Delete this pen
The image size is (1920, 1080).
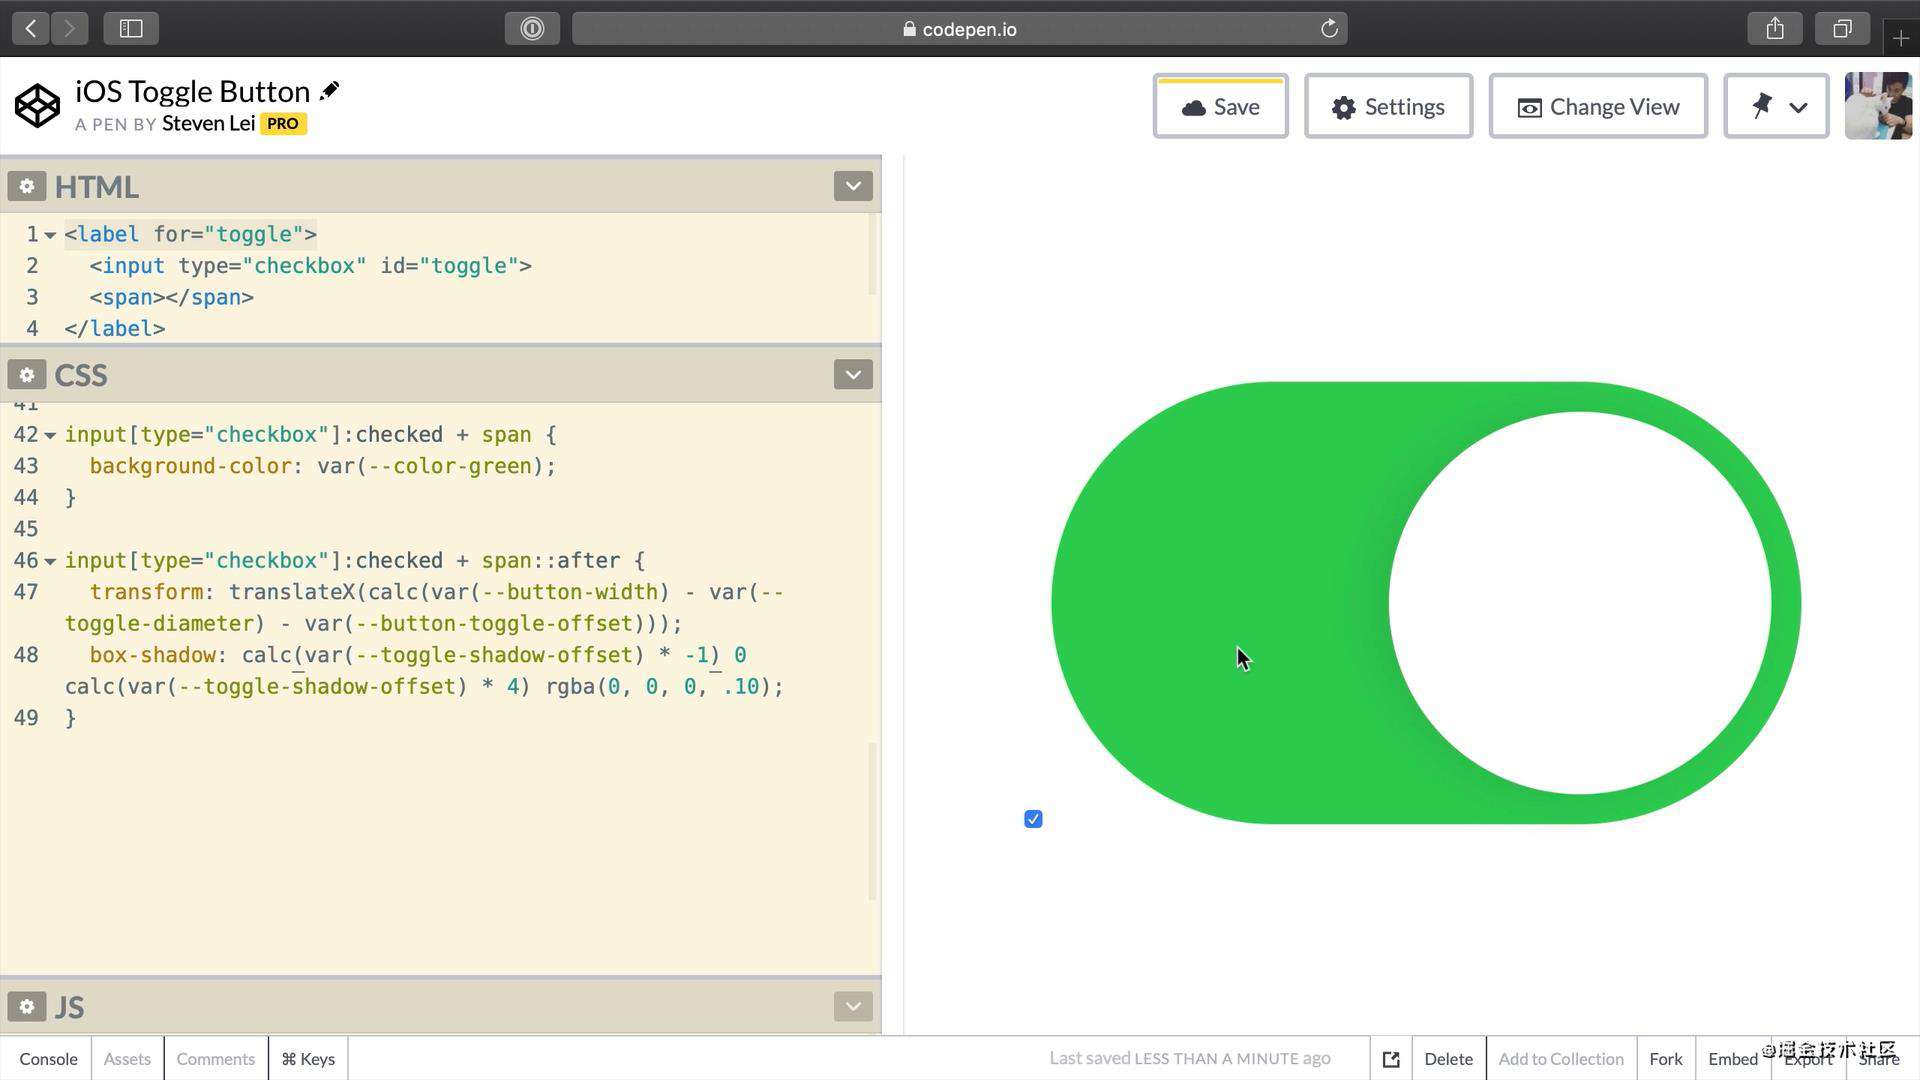(1448, 1059)
